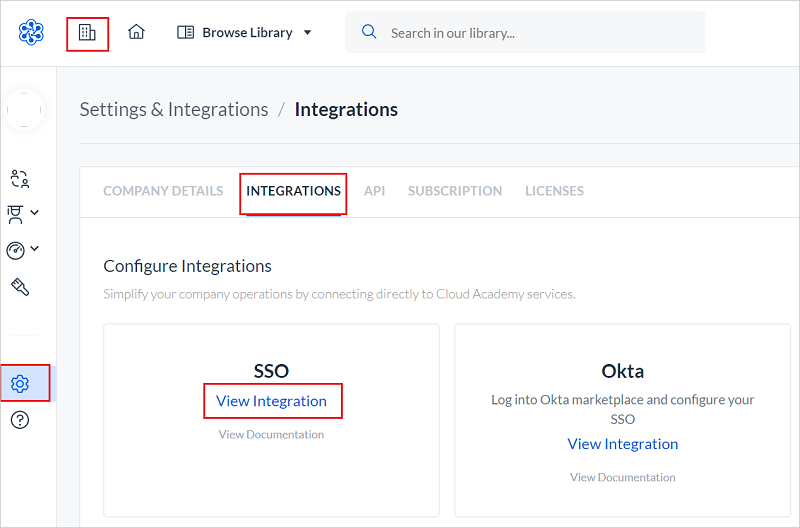800x528 pixels.
Task: Open the settings gear in the sidebar
Action: click(x=20, y=384)
